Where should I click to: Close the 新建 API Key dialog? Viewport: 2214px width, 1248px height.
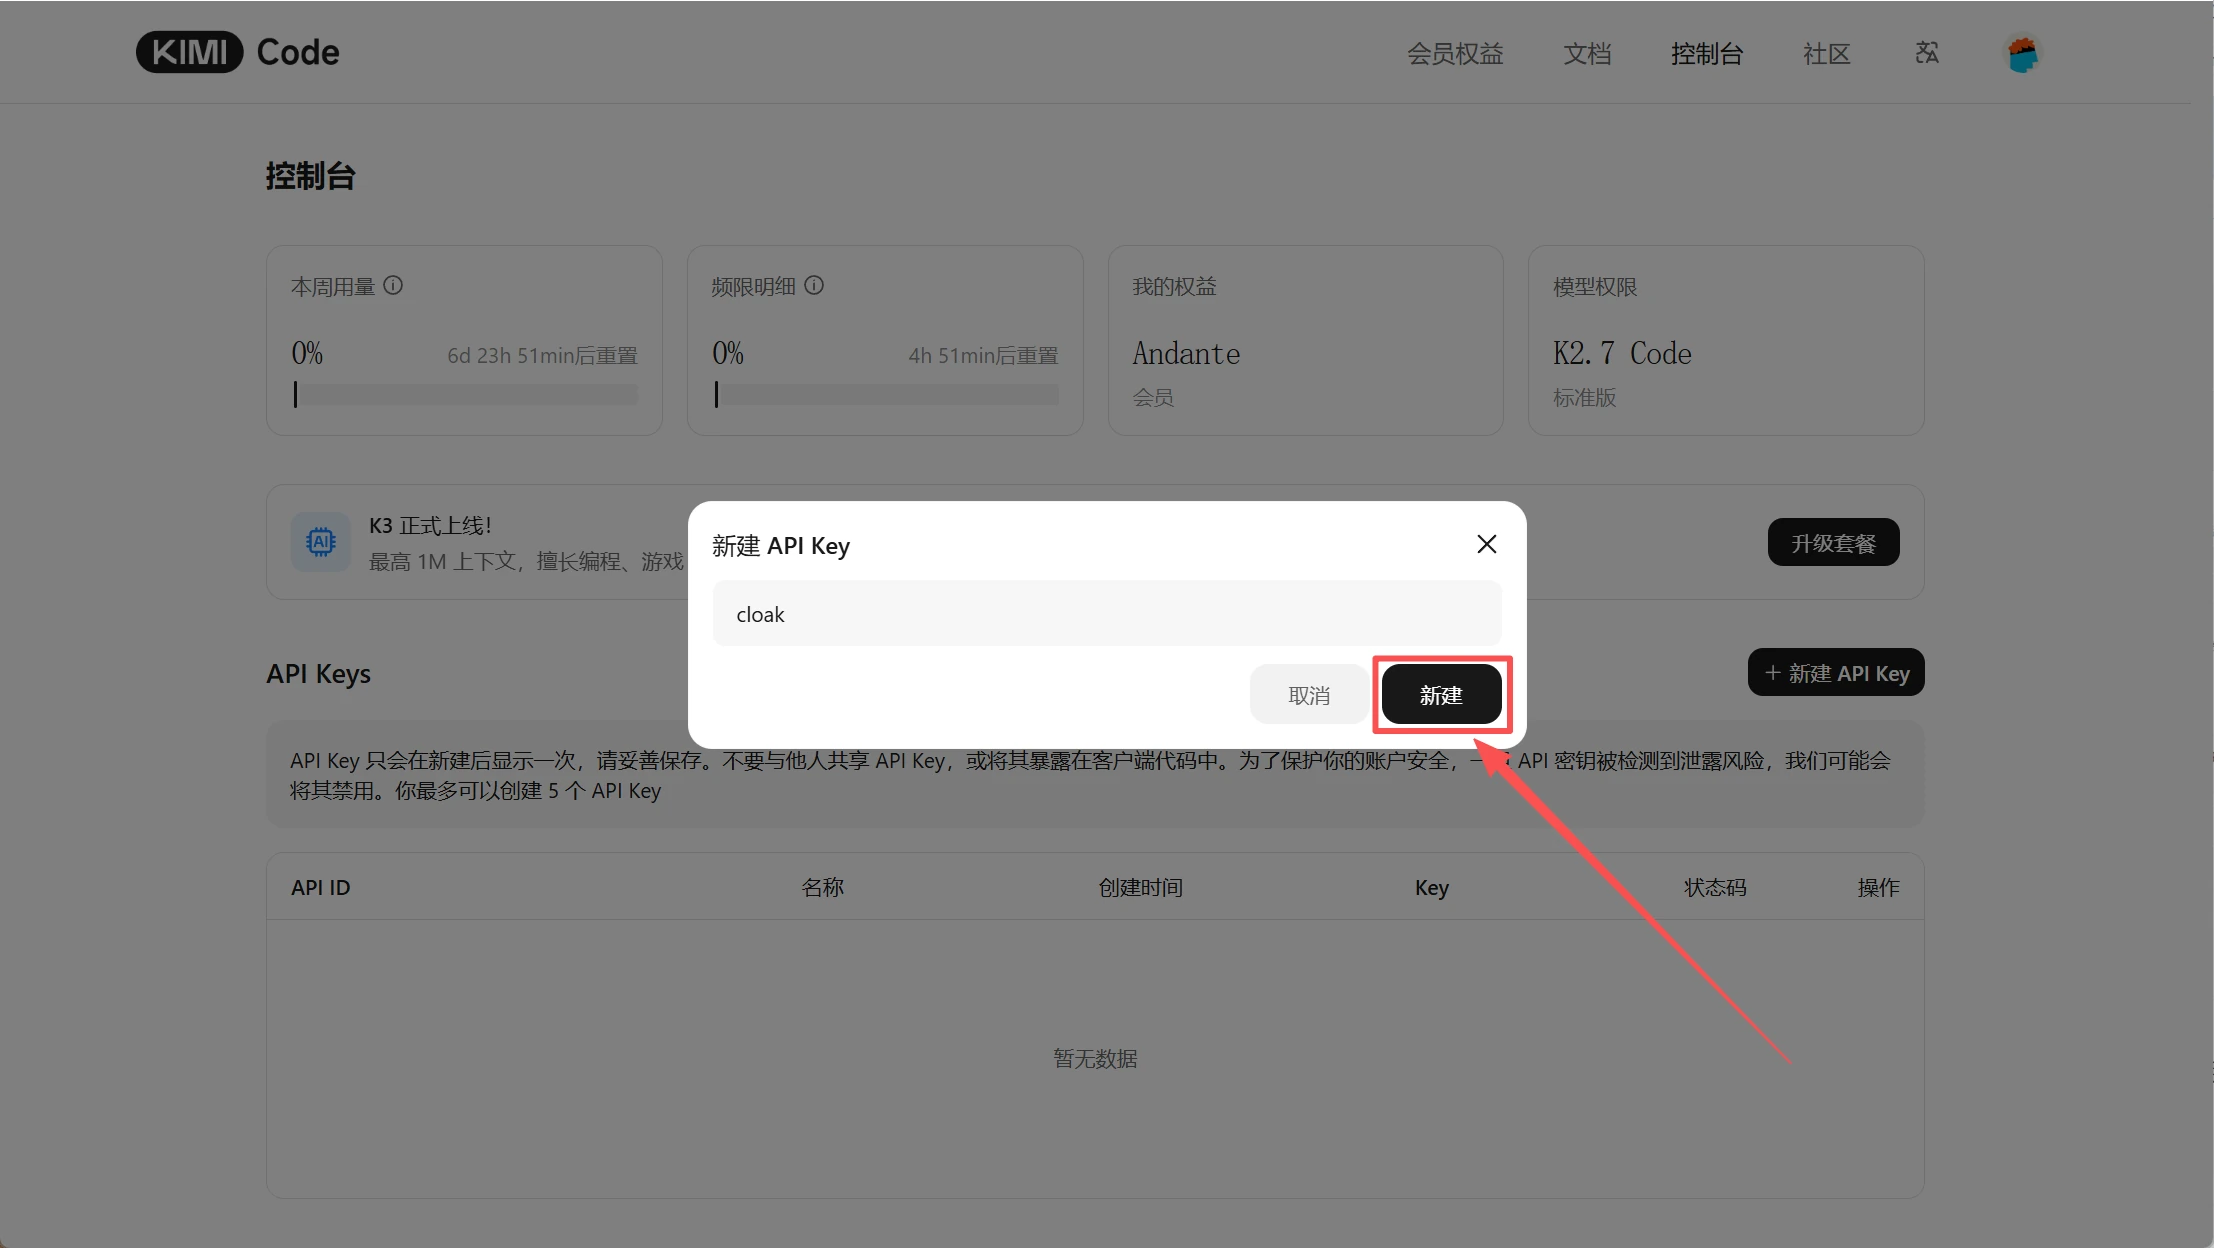point(1486,544)
